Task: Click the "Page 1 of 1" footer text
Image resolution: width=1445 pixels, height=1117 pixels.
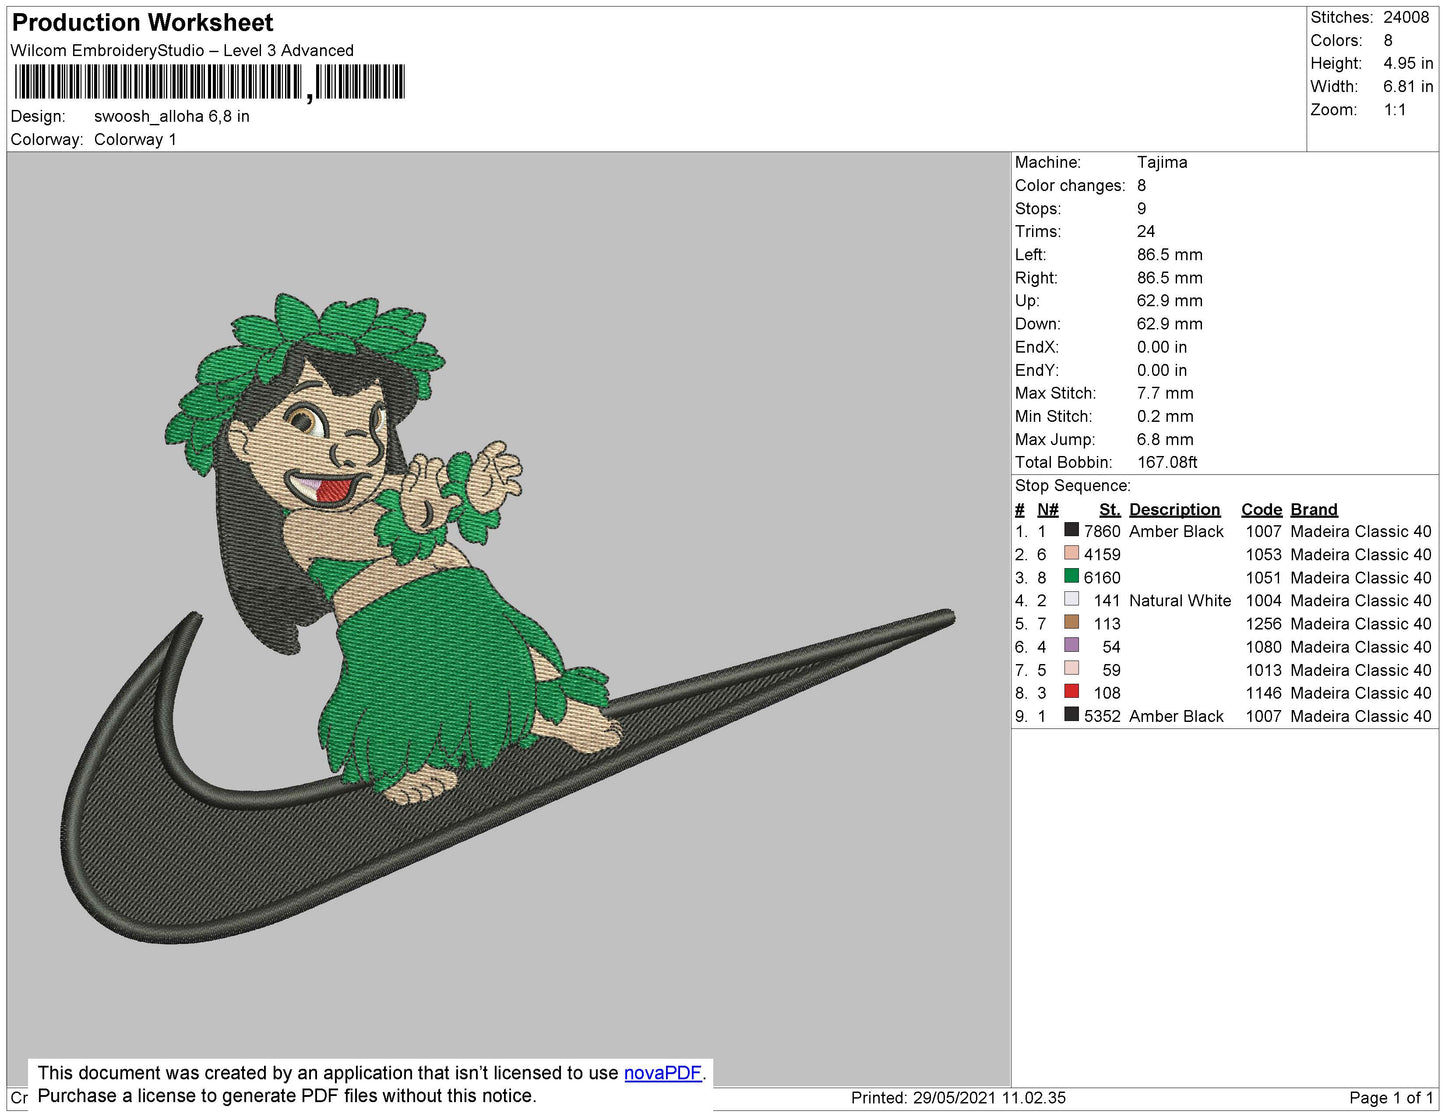Action: click(1391, 1097)
